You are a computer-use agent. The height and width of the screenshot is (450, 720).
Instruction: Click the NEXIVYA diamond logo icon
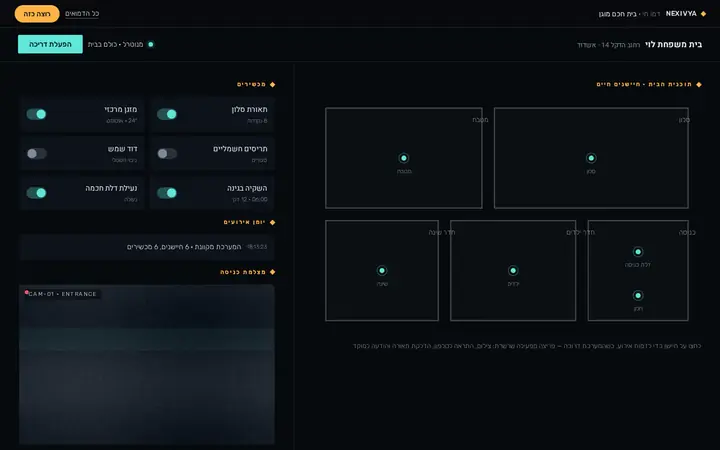coord(703,14)
